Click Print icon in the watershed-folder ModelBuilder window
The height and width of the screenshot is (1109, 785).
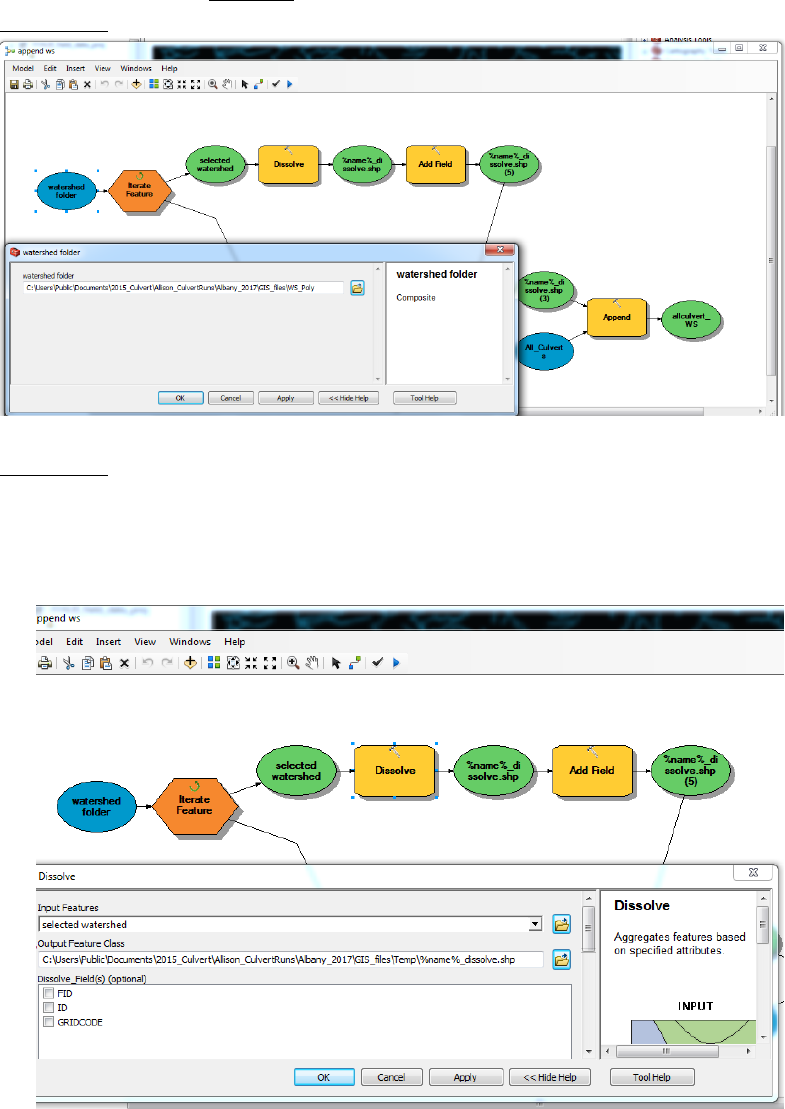pos(27,84)
